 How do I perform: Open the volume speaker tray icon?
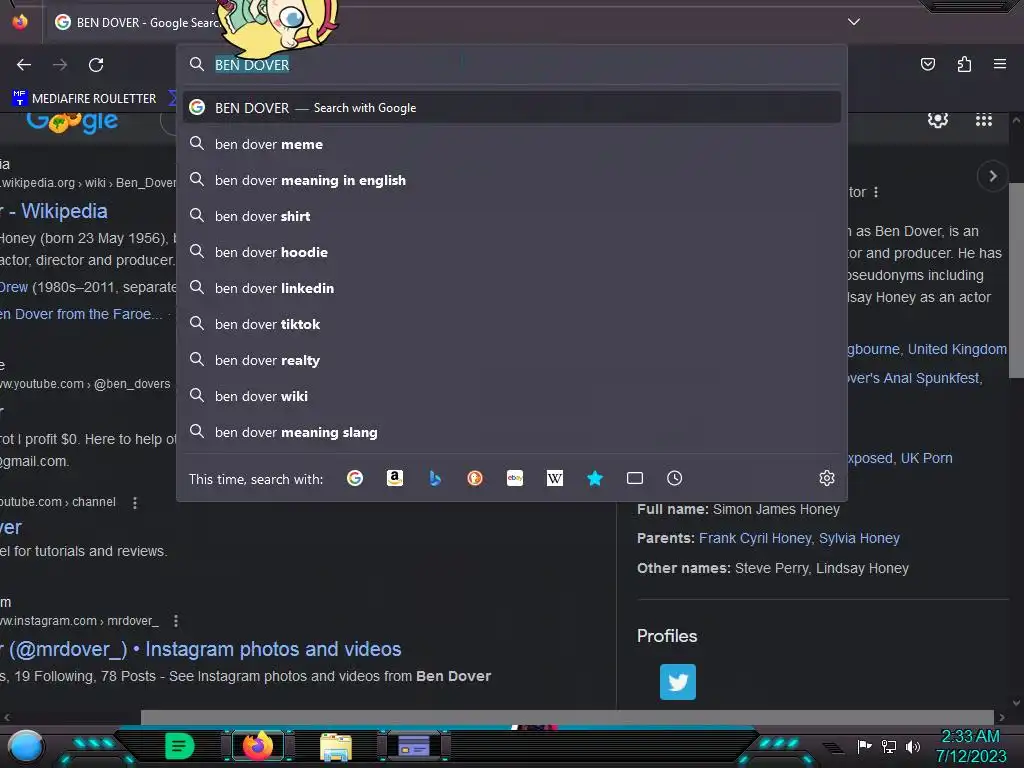[x=913, y=746]
